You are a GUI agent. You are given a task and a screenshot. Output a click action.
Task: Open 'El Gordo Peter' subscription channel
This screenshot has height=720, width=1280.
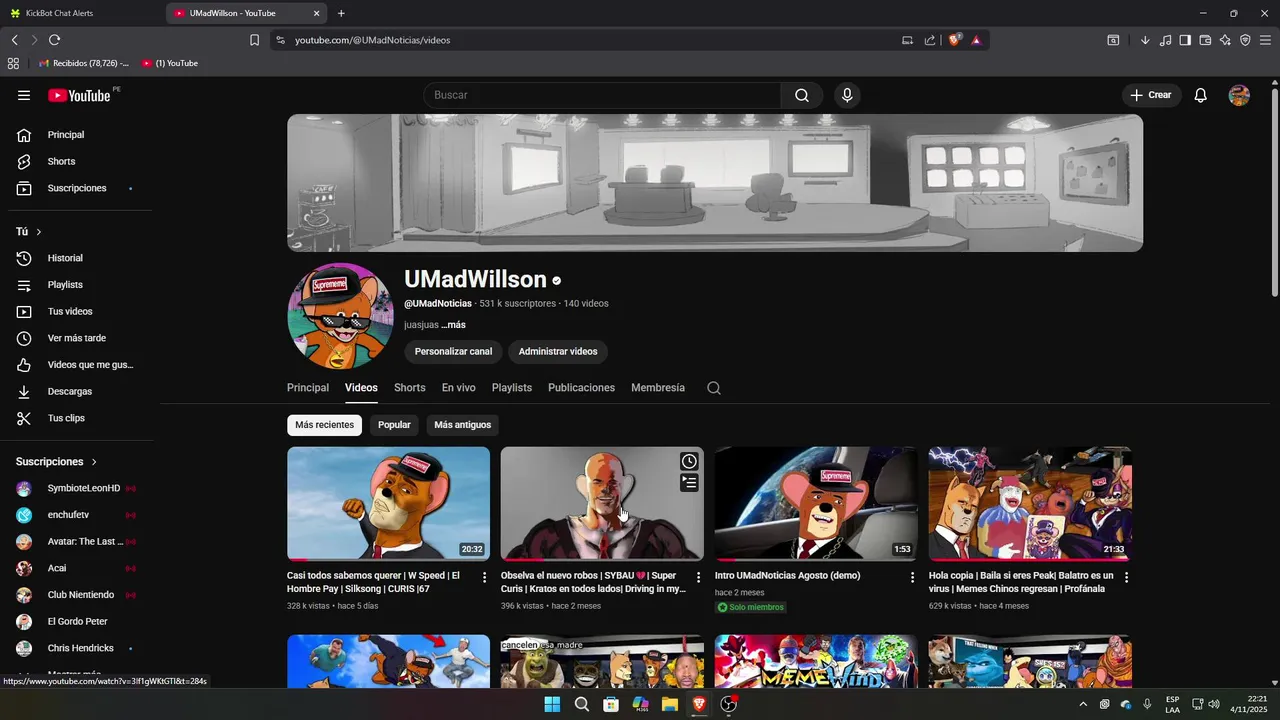76,622
